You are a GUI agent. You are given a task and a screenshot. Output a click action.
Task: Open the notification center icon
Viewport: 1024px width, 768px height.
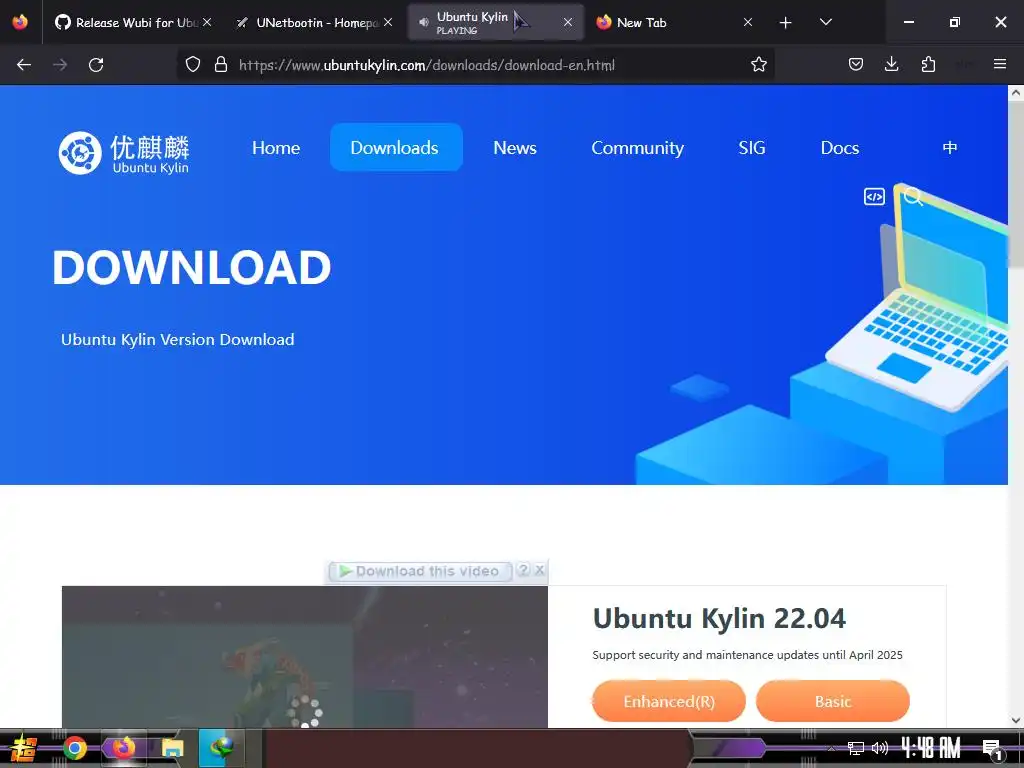pos(991,749)
